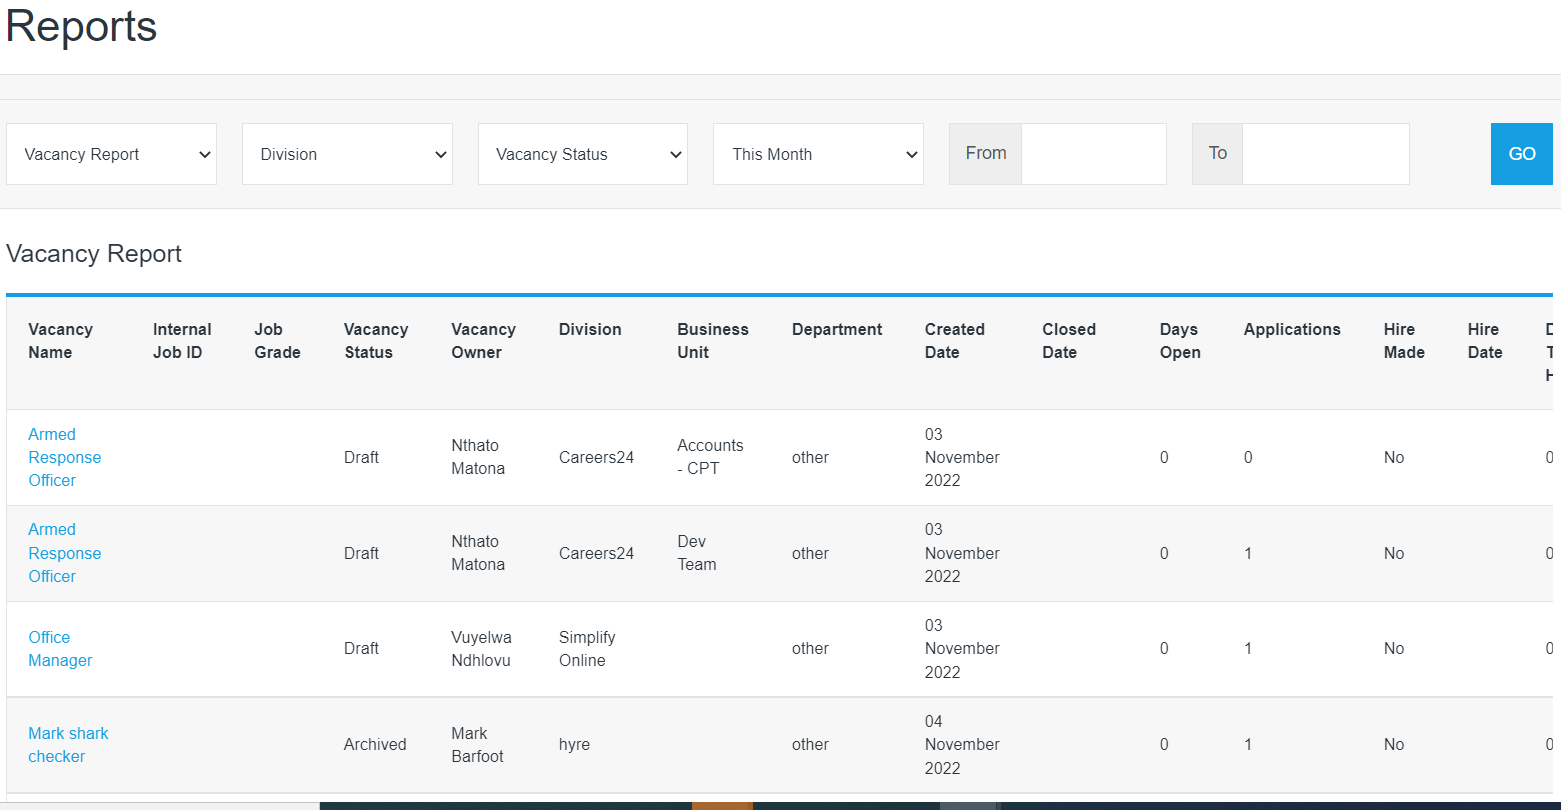Select Vuyelwa Ndhlovu owner cell
Screen dimensions: 1561x810
coord(481,649)
